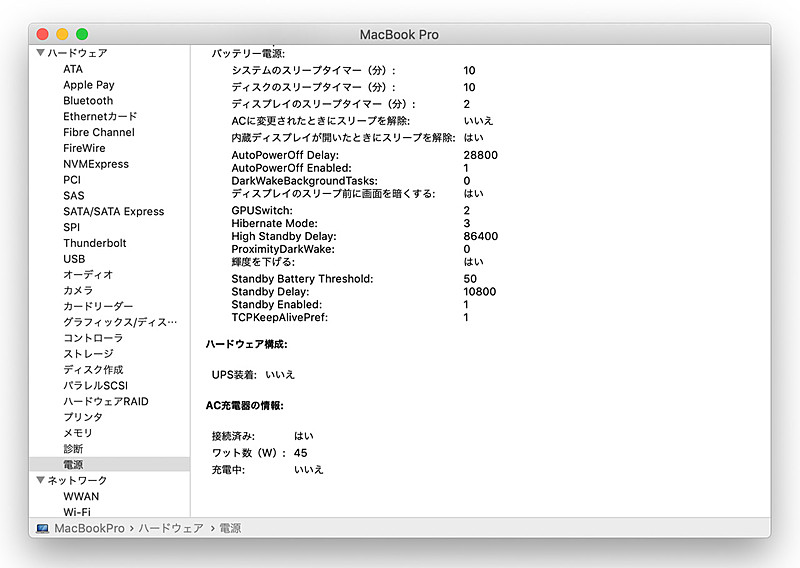Screen dimensions: 800x568
Task: Minimize window with the yellow button
Action: pos(62,34)
